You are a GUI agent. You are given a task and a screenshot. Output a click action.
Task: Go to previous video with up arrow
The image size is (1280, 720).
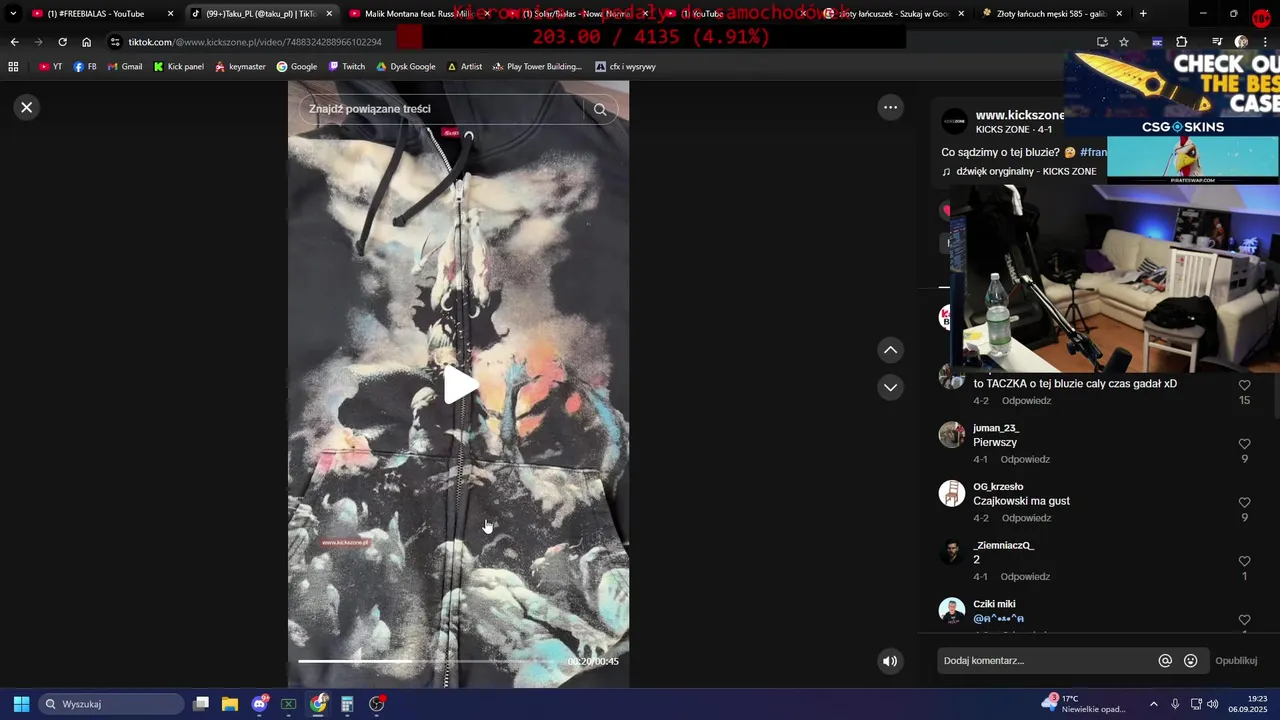(890, 350)
